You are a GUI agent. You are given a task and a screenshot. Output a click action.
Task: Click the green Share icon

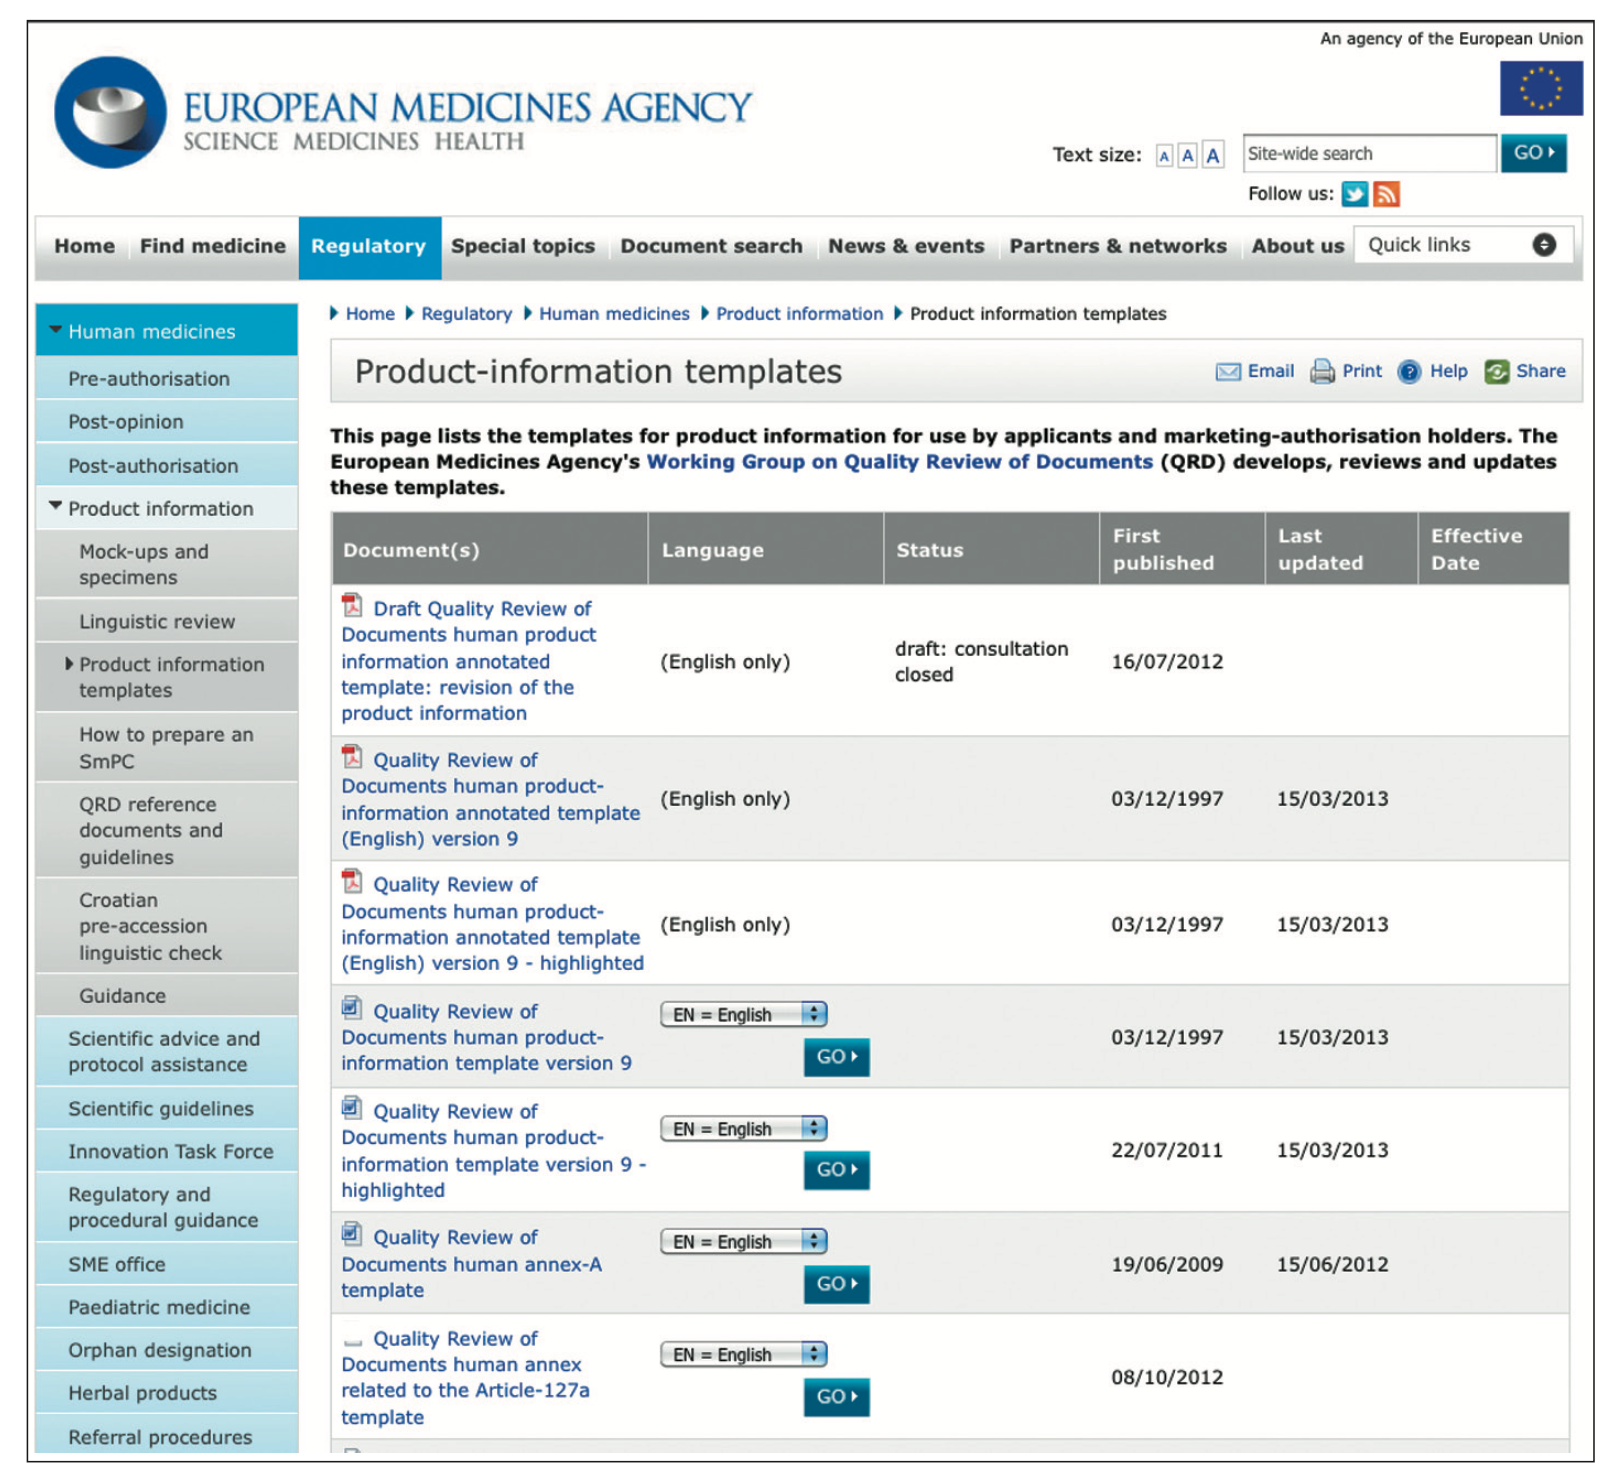click(x=1497, y=372)
